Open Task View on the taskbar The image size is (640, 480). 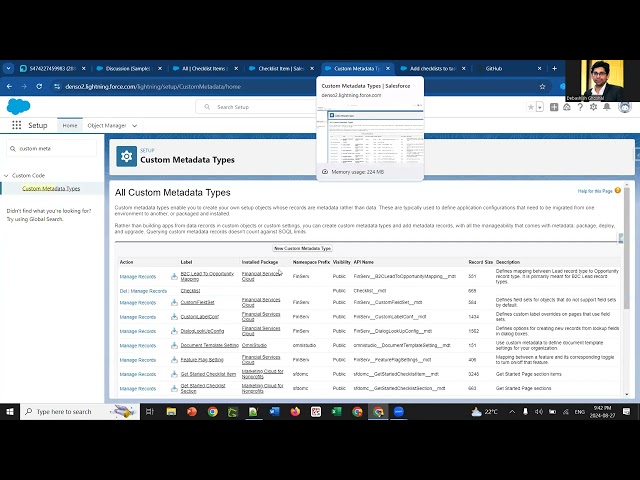click(x=150, y=412)
